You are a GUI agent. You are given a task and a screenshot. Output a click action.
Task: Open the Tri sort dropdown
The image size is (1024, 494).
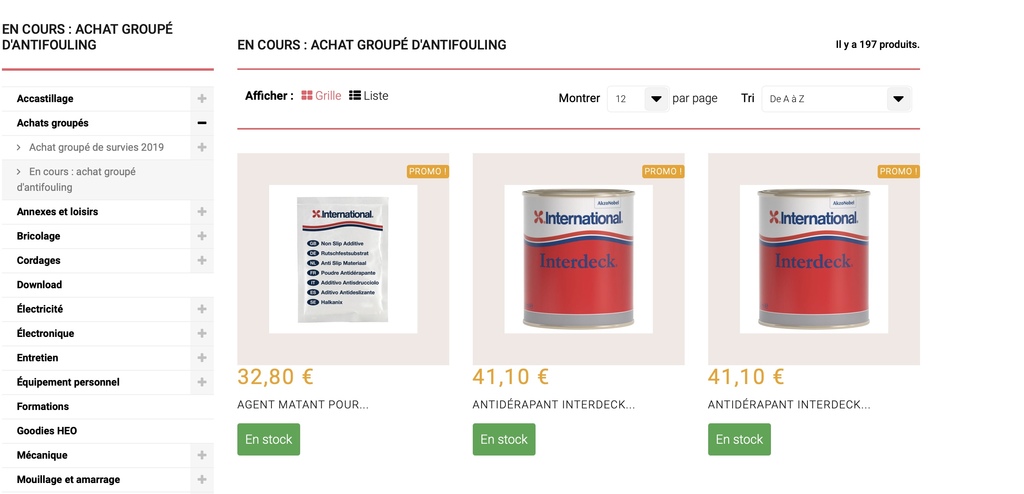click(837, 99)
